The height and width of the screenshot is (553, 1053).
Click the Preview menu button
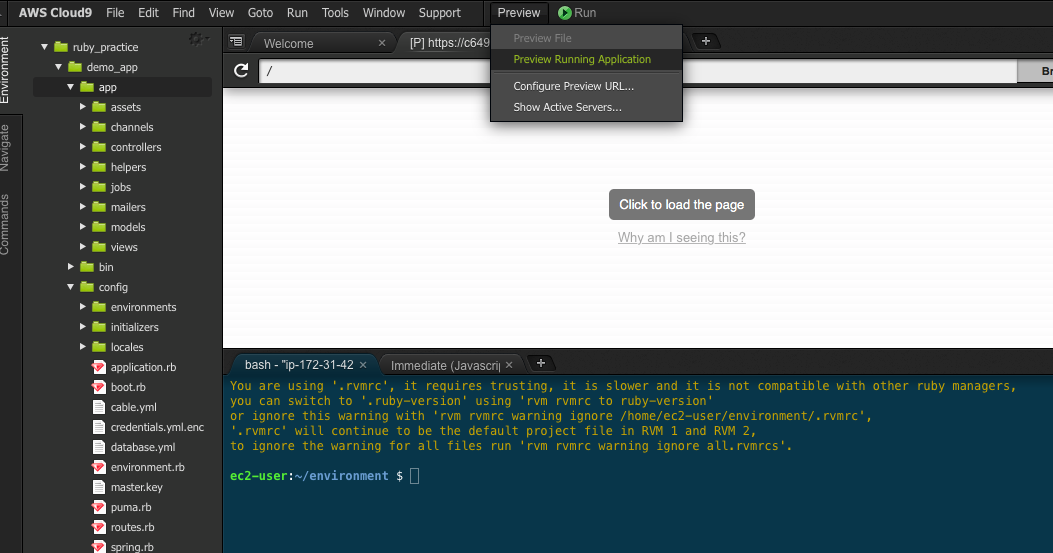coord(518,13)
